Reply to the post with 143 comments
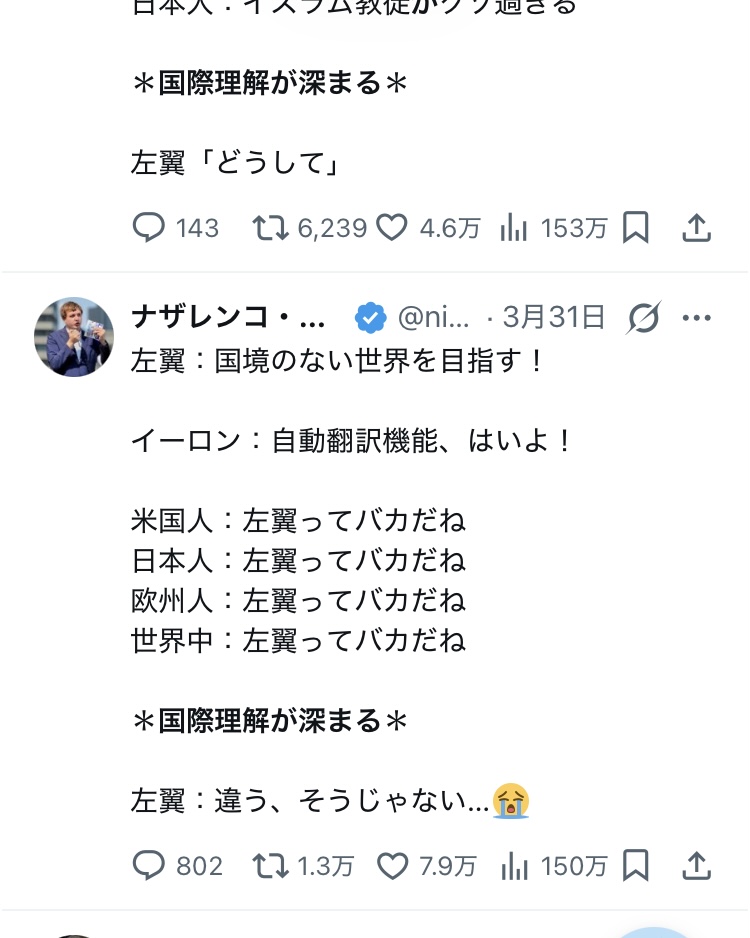 point(148,228)
